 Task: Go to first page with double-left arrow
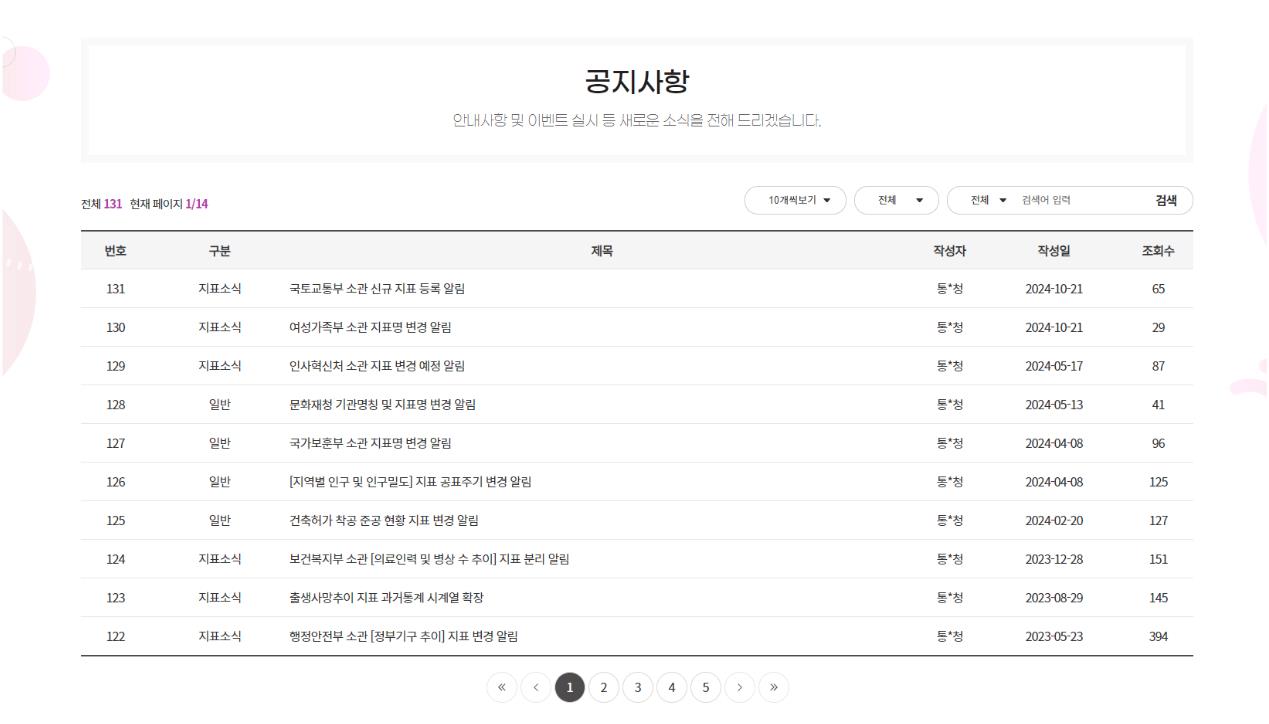pyautogui.click(x=502, y=688)
